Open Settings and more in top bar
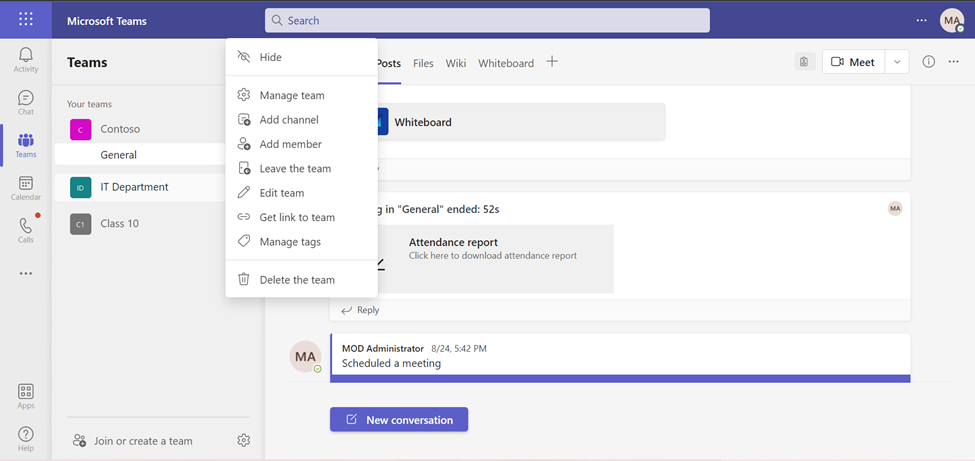 922,20
